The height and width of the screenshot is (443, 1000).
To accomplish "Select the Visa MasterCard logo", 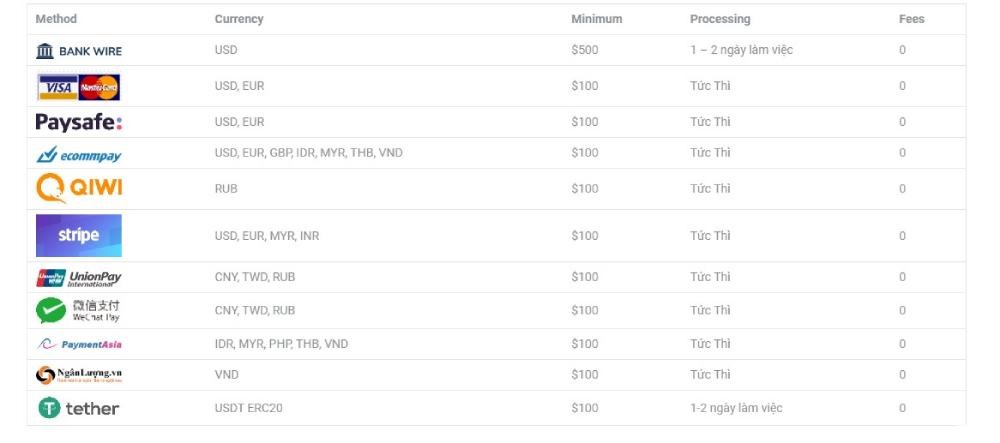I will click(x=78, y=87).
